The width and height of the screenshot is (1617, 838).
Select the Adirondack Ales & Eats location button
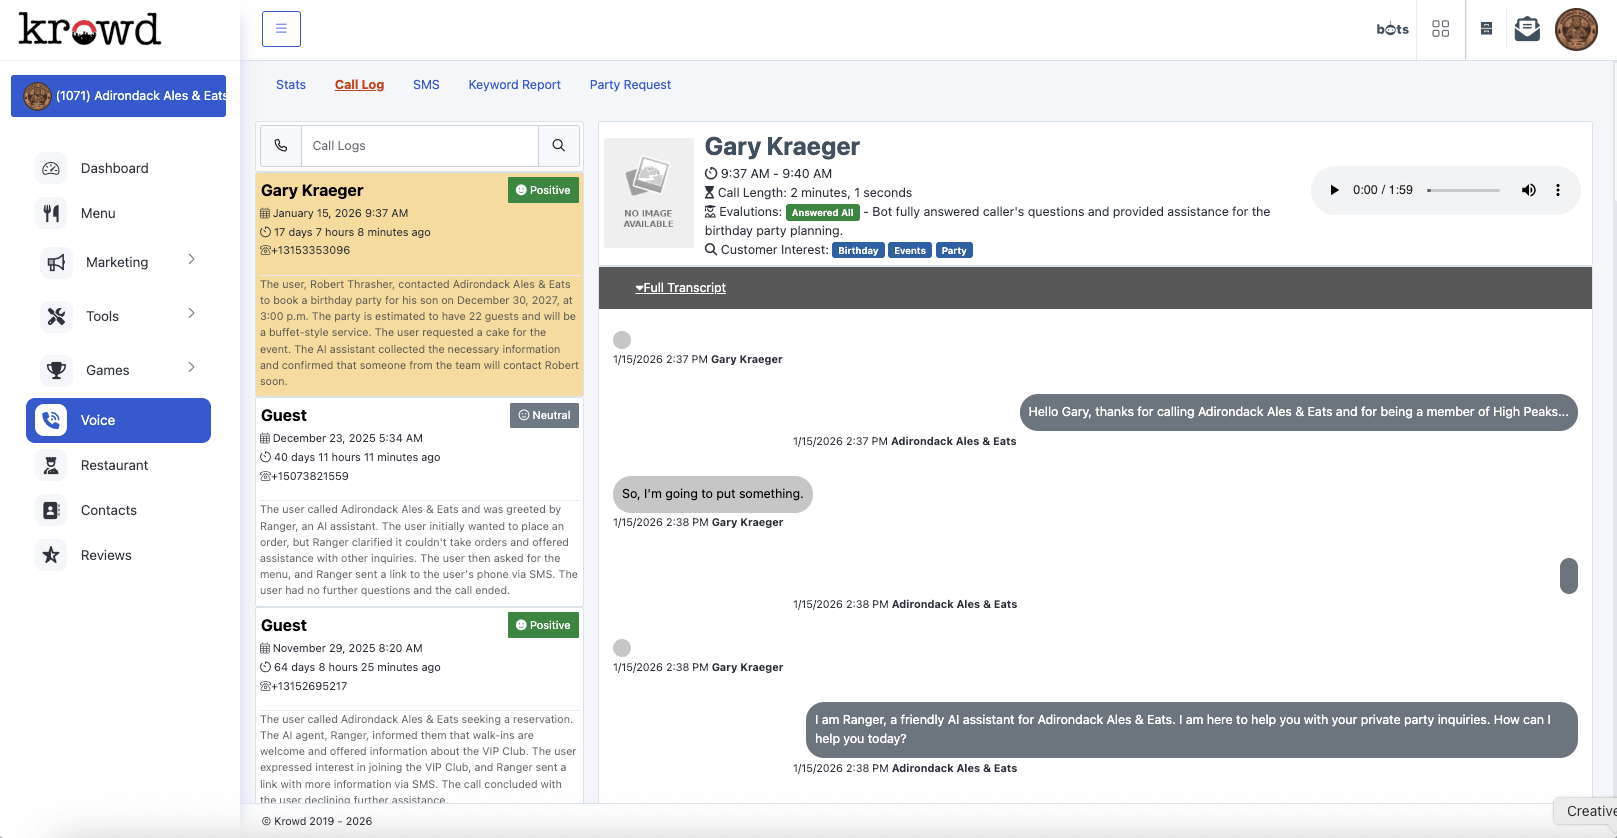pos(118,96)
